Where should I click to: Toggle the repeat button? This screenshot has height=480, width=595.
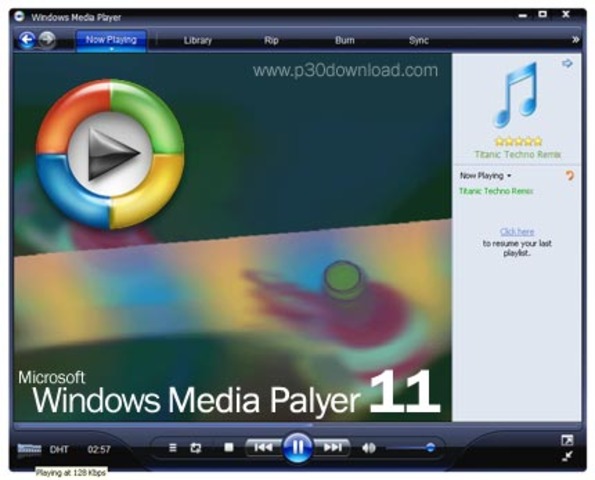click(195, 448)
